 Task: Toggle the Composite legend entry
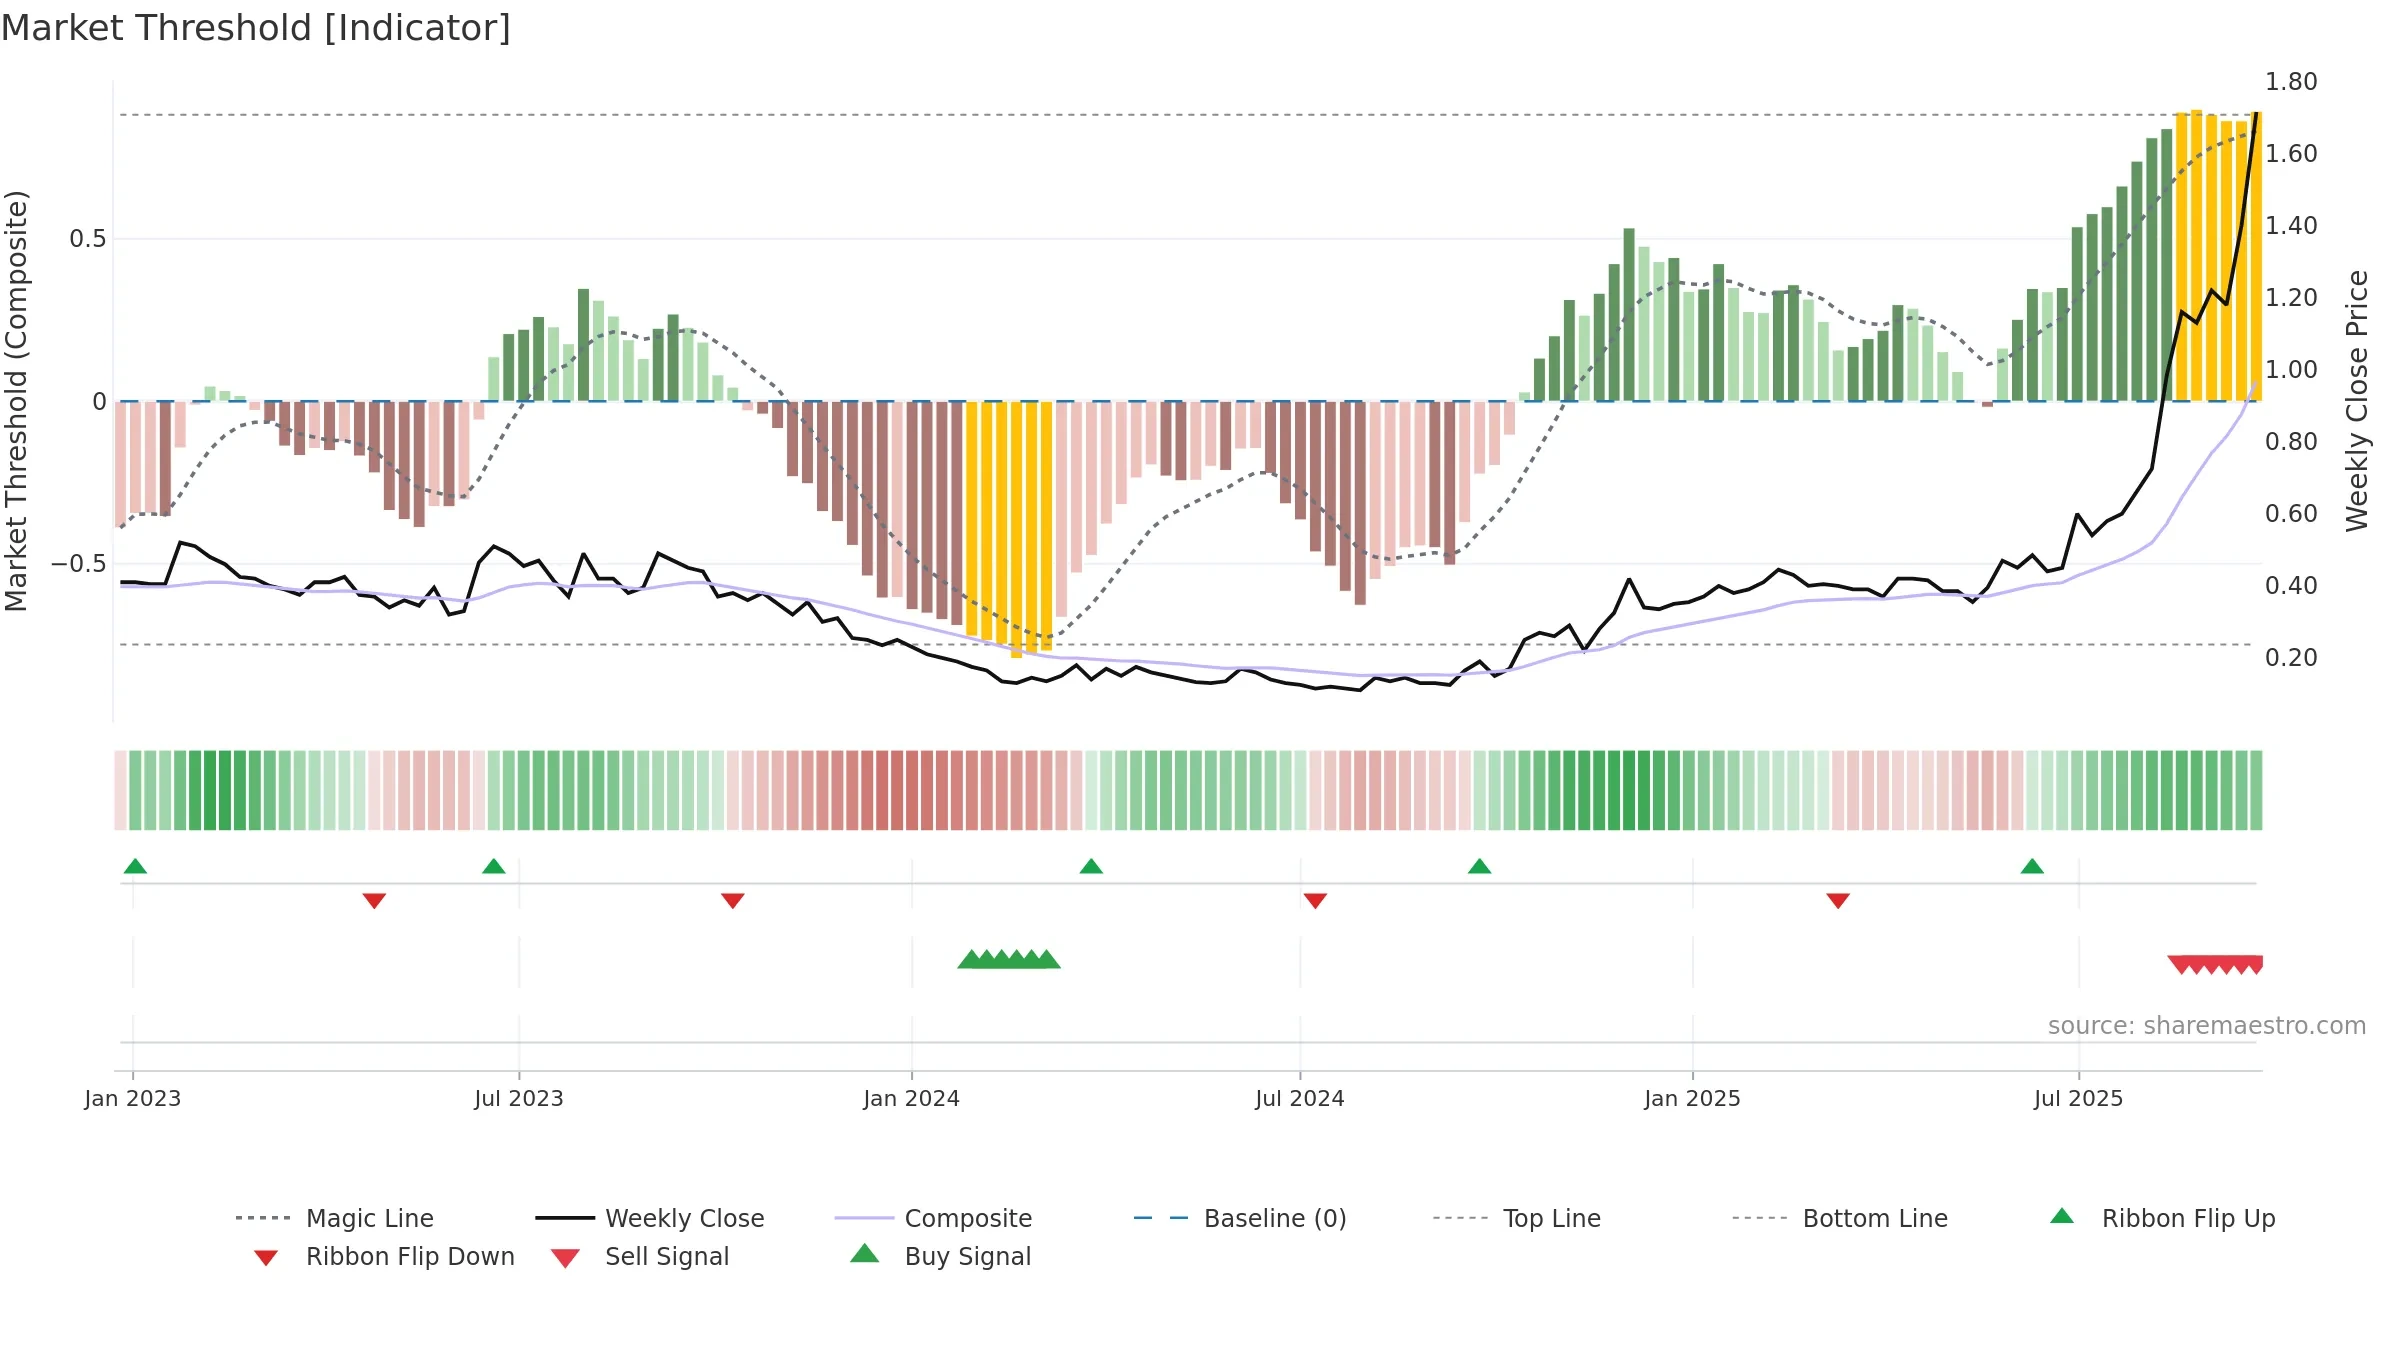[x=933, y=1218]
